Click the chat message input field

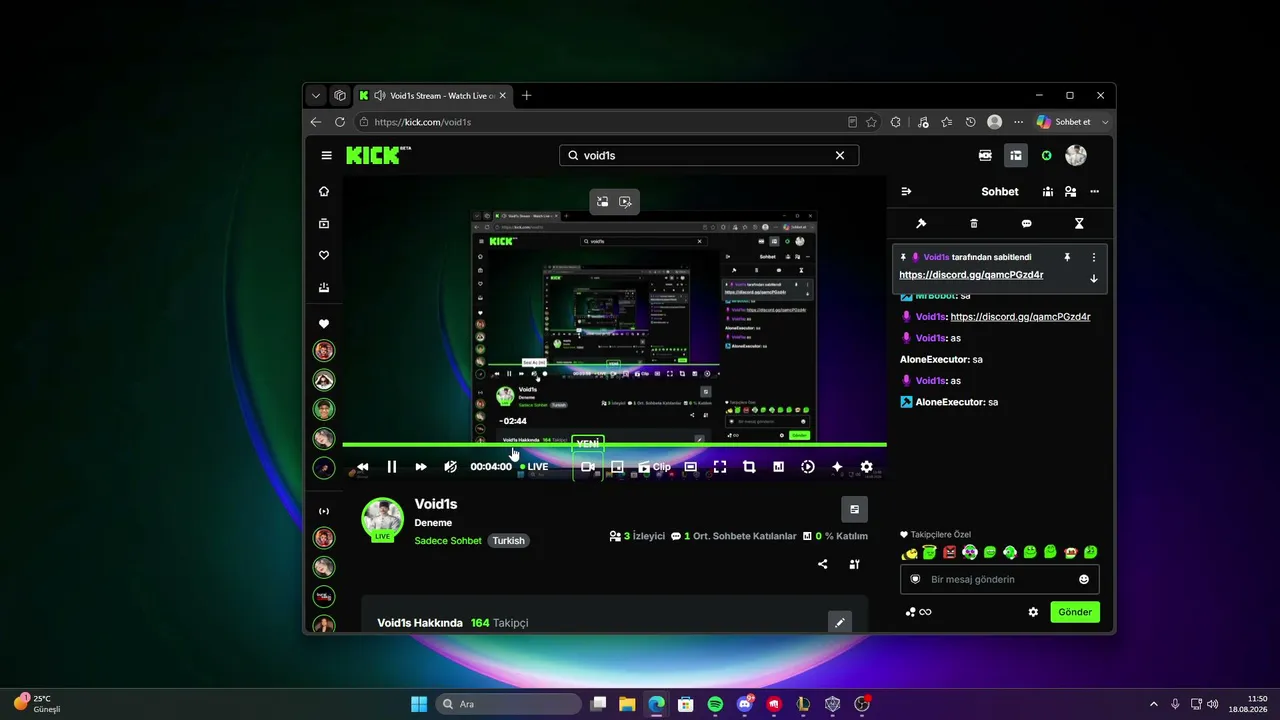tap(1000, 579)
